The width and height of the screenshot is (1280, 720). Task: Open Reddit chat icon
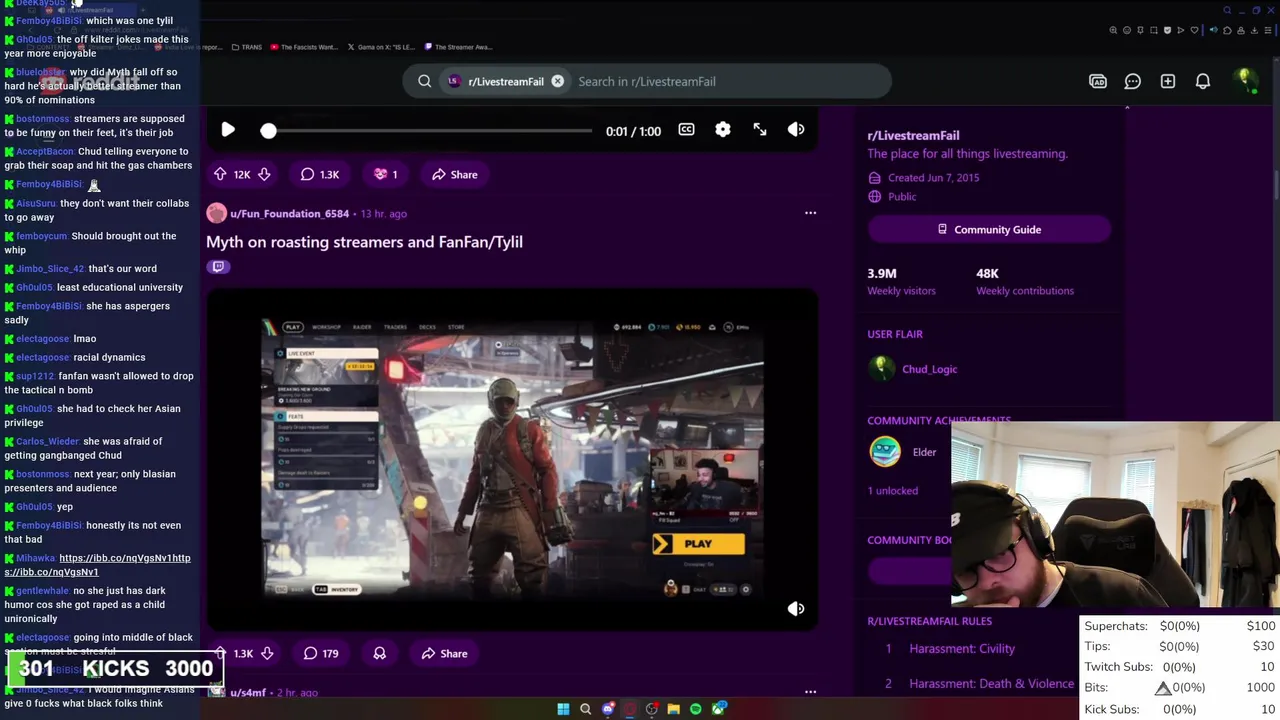click(x=1133, y=81)
